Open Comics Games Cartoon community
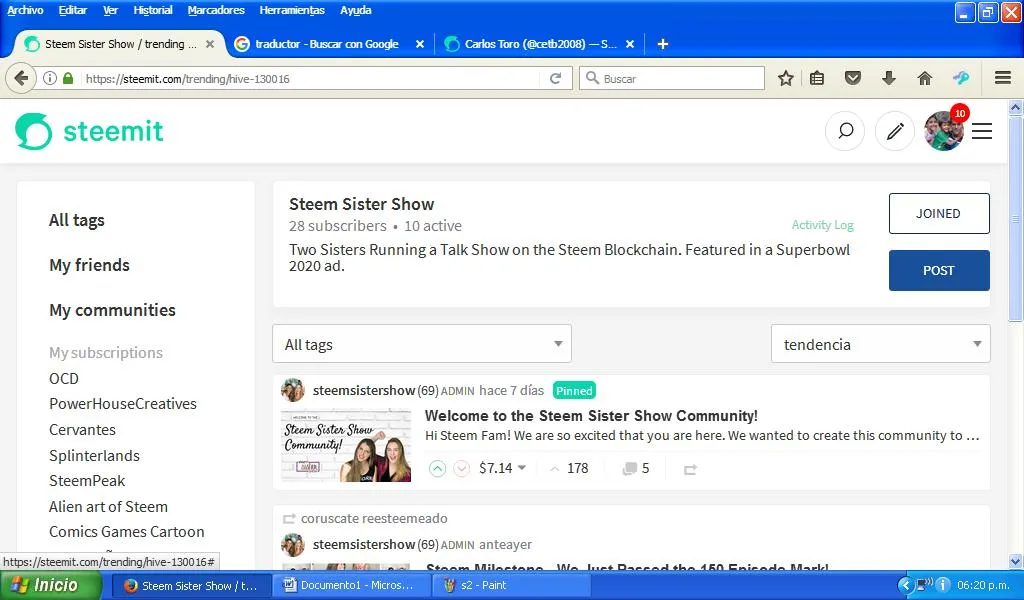 coord(127,532)
